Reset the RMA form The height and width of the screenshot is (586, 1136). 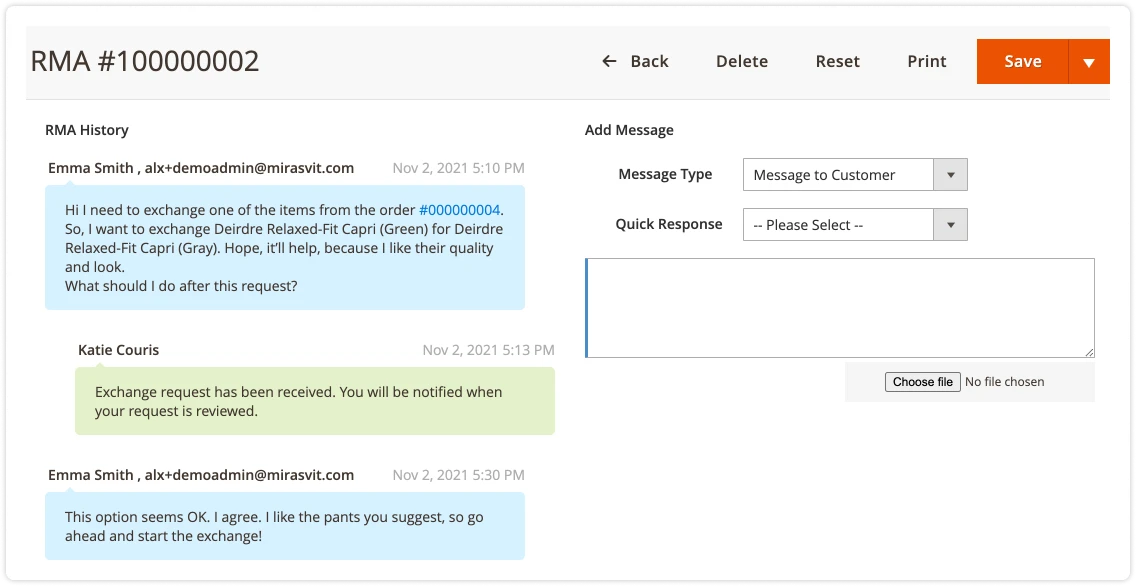tap(837, 61)
